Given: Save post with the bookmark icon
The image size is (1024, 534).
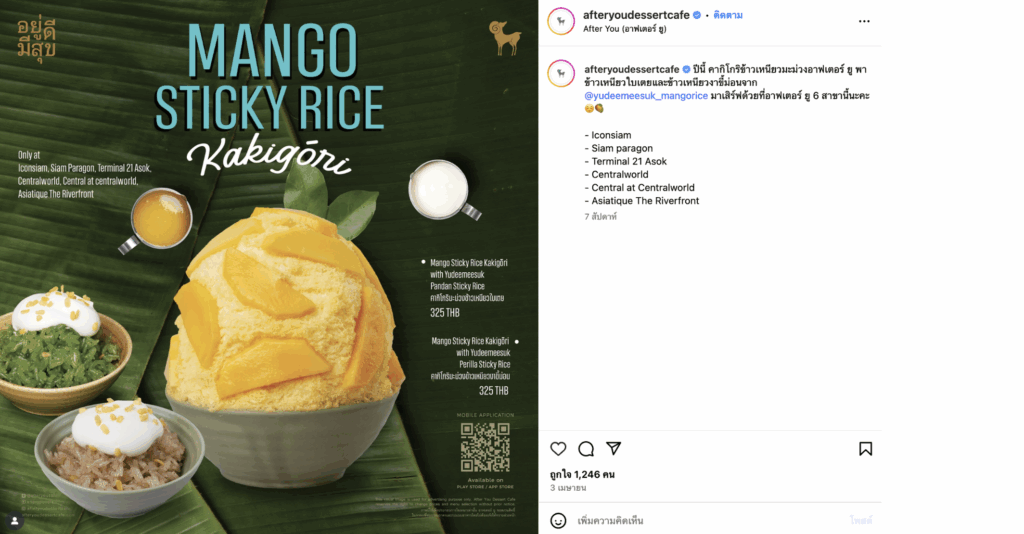Looking at the screenshot, I should tap(865, 448).
